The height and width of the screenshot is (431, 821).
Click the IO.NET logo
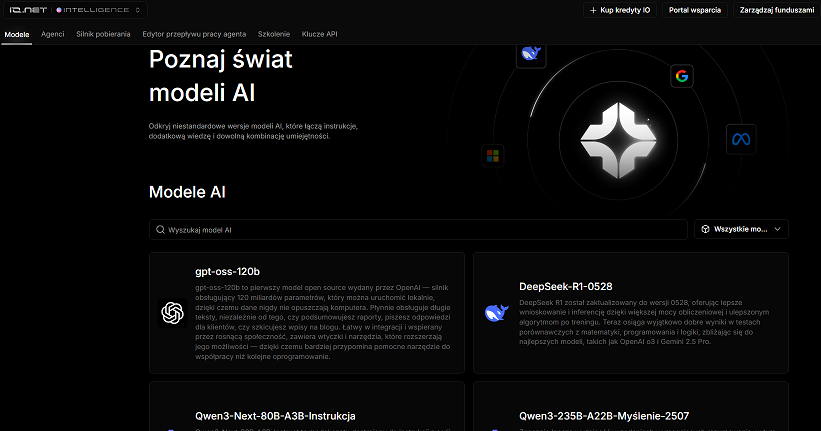pos(28,10)
